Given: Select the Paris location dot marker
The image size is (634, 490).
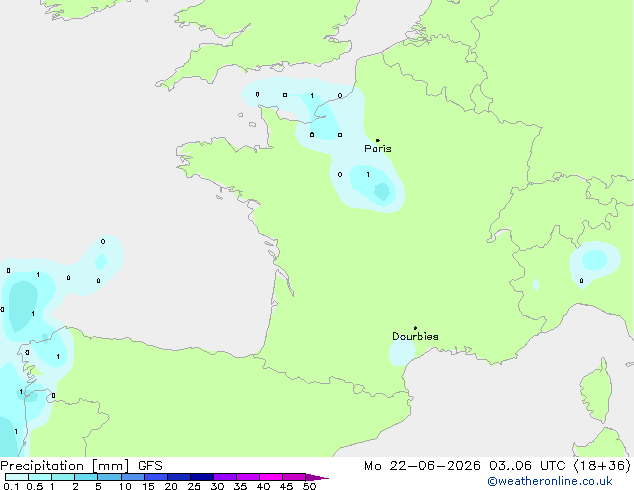Looking at the screenshot, I should pyautogui.click(x=378, y=140).
